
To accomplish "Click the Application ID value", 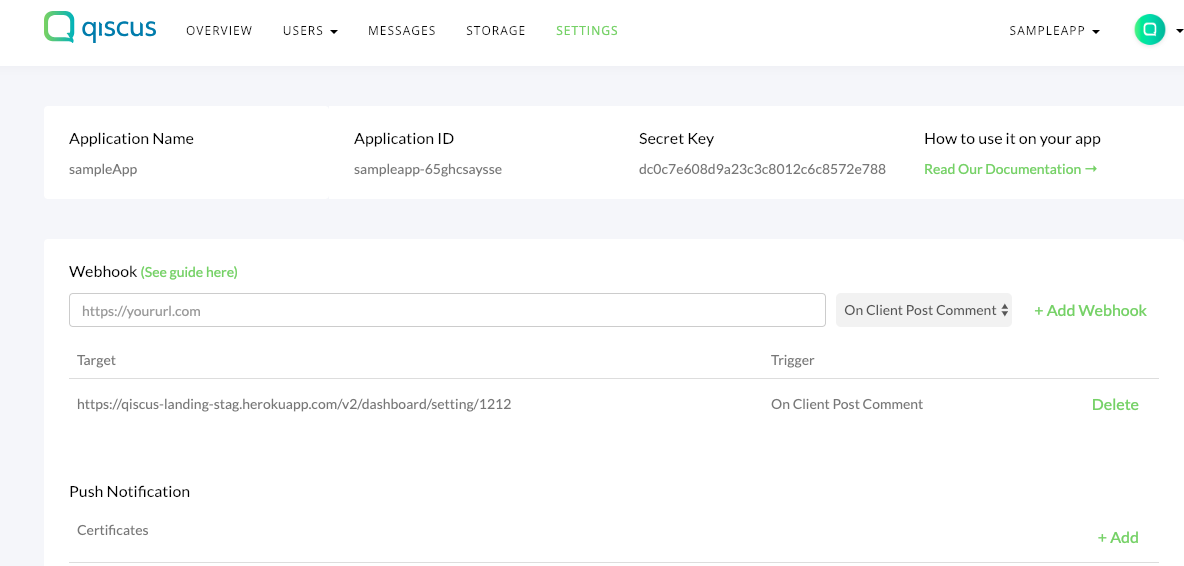I will tap(428, 170).
